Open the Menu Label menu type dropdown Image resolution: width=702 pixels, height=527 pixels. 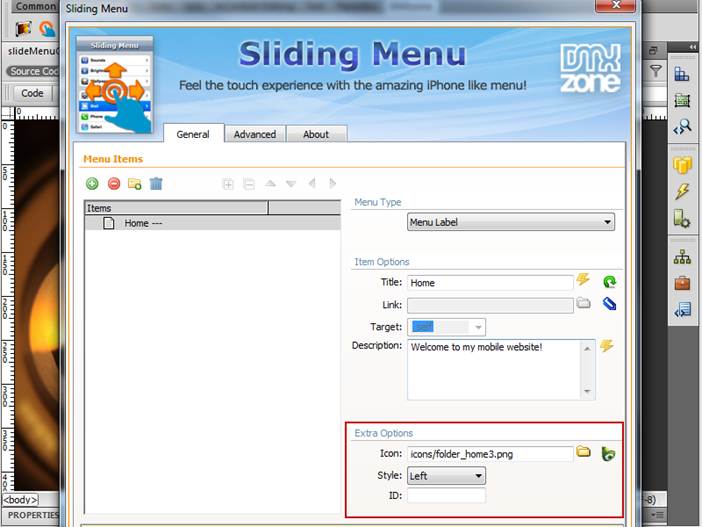coord(511,222)
